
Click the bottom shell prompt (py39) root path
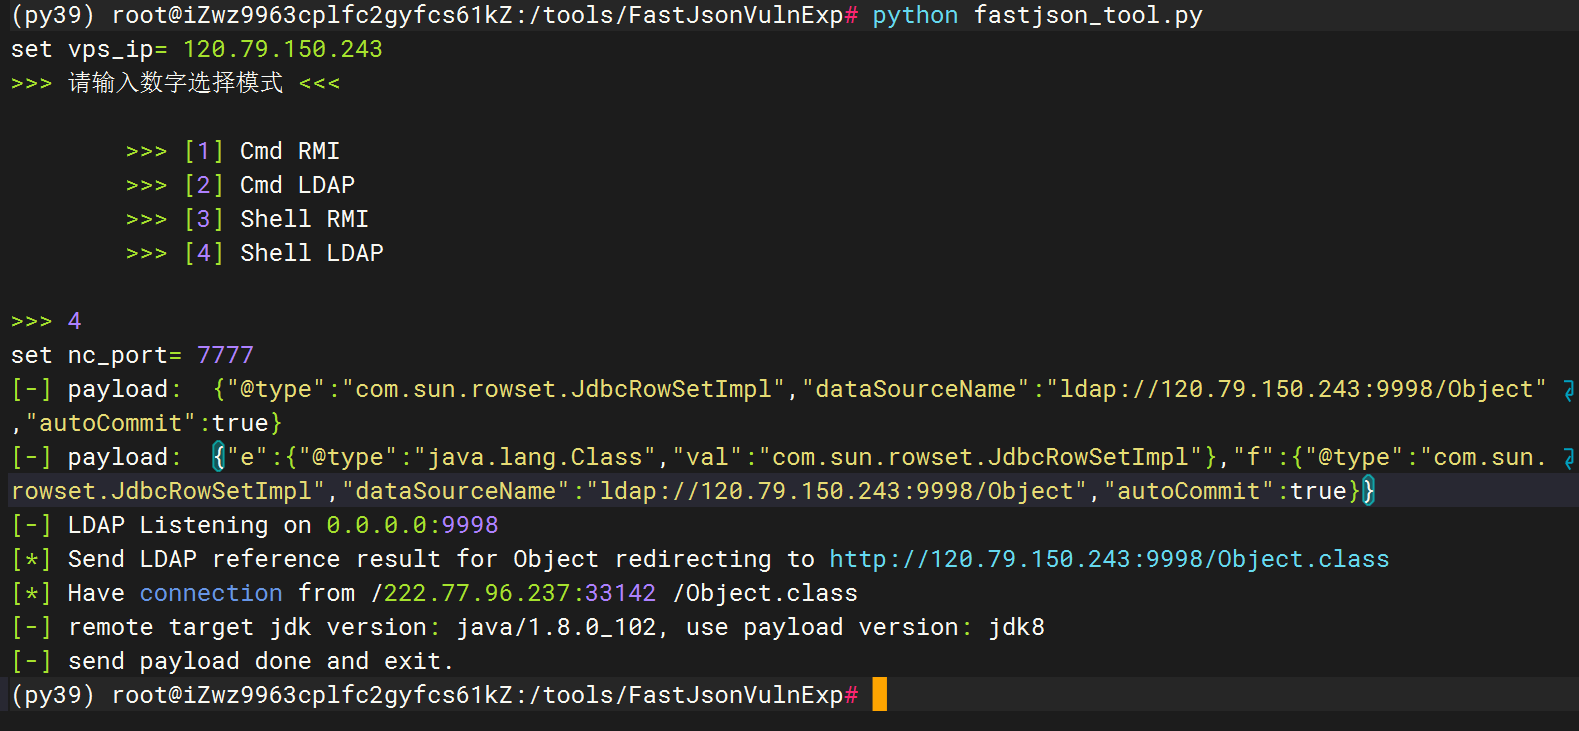[434, 695]
